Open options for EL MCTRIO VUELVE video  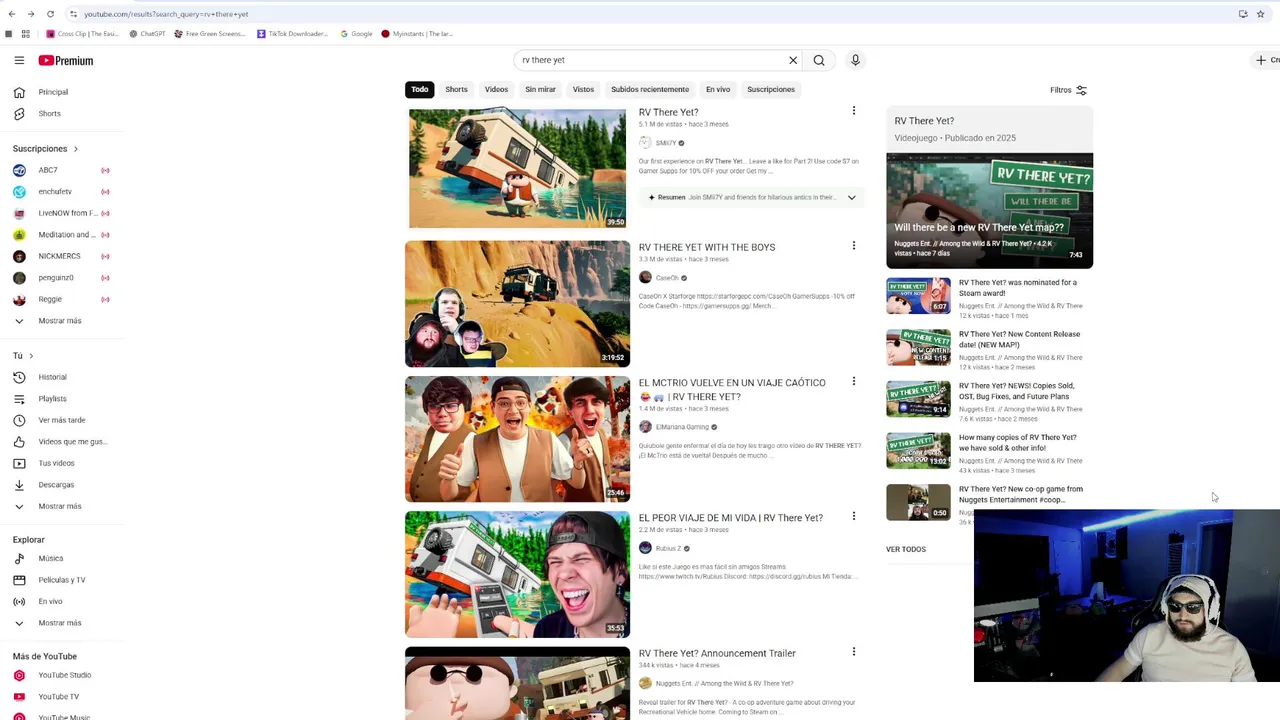(x=854, y=381)
